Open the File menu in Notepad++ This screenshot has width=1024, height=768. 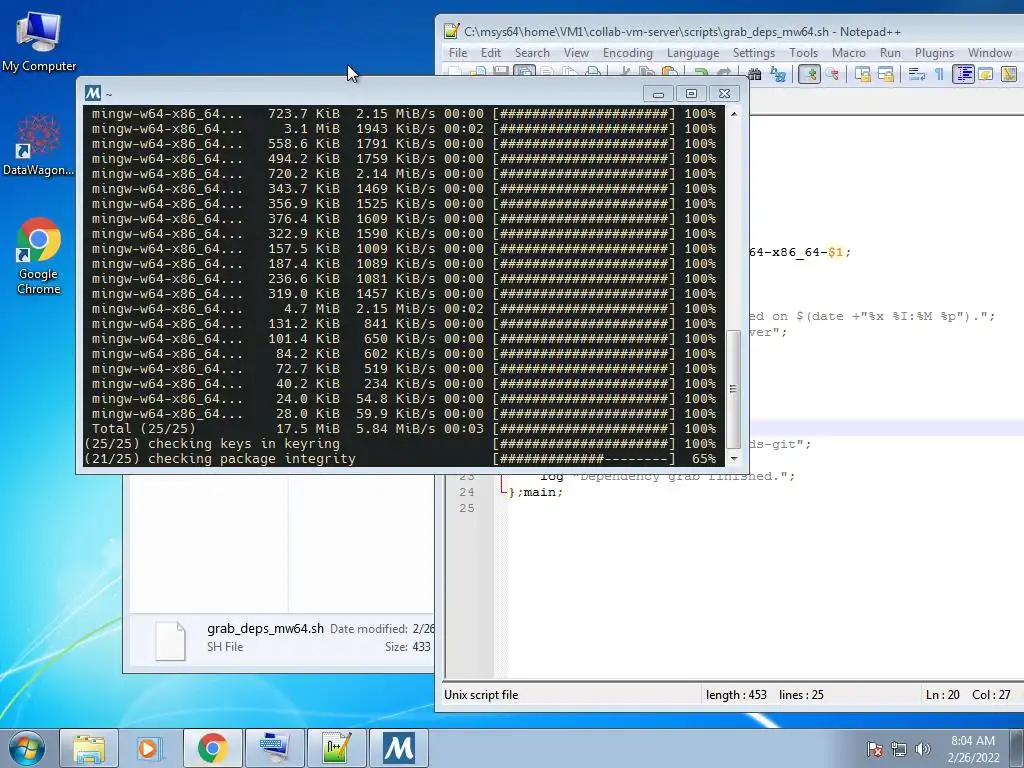click(458, 53)
